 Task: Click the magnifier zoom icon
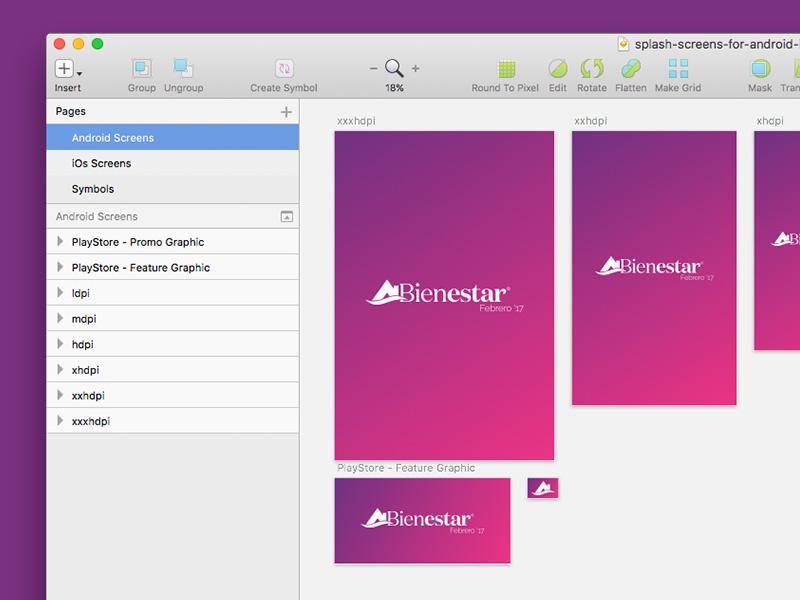[394, 68]
